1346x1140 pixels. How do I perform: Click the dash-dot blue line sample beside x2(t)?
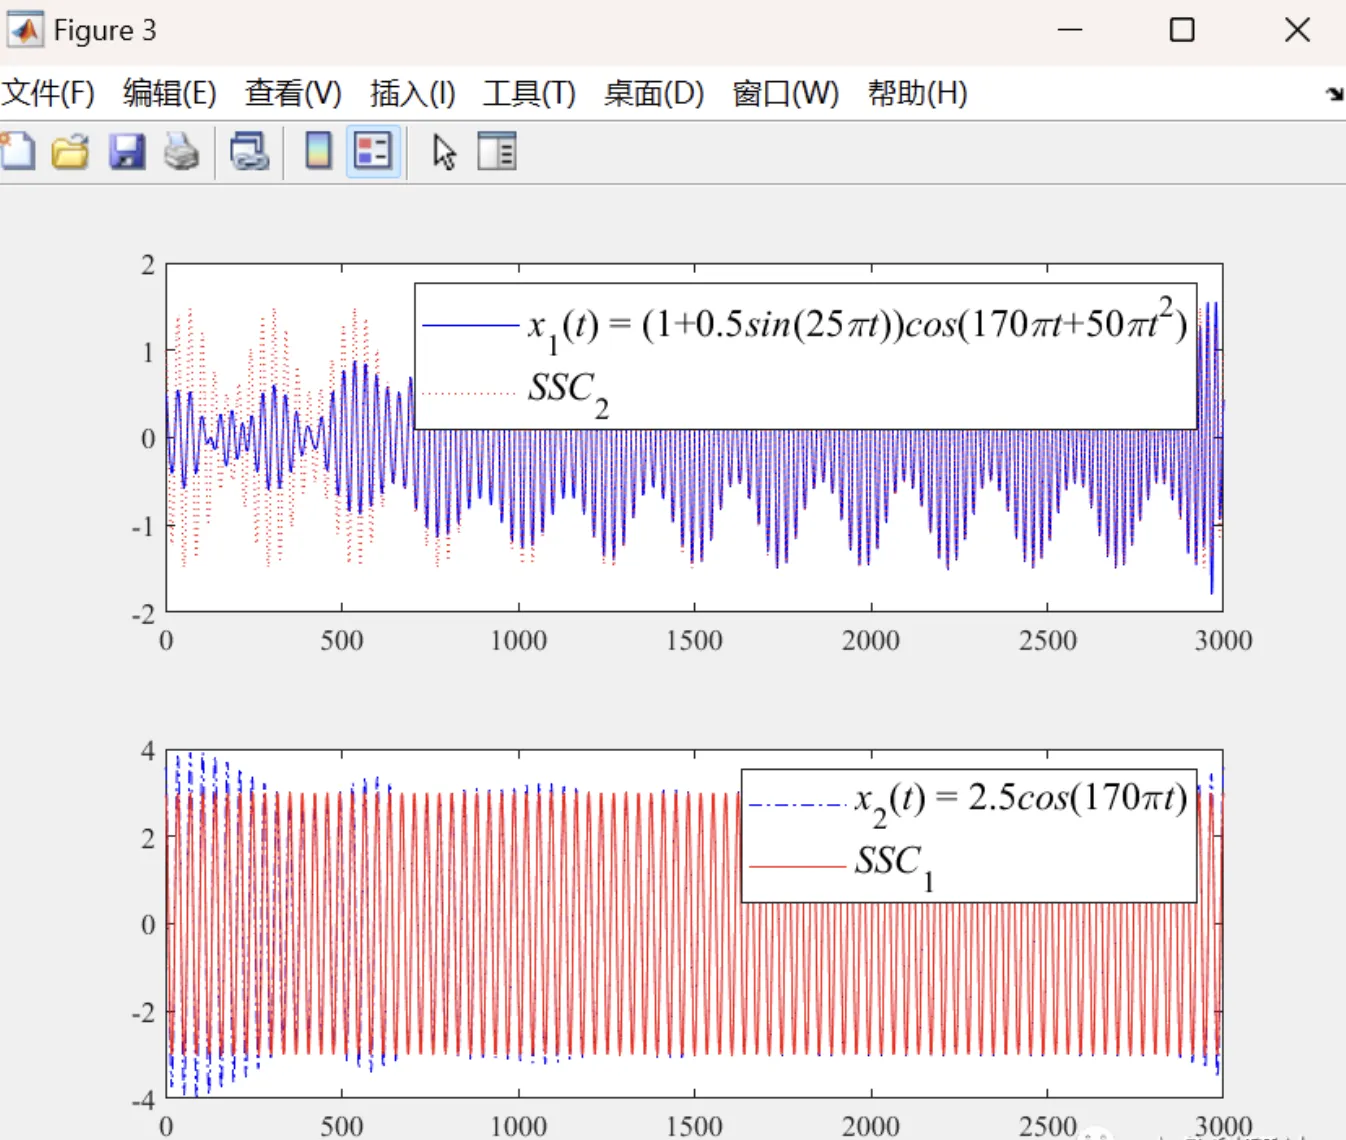pyautogui.click(x=797, y=805)
